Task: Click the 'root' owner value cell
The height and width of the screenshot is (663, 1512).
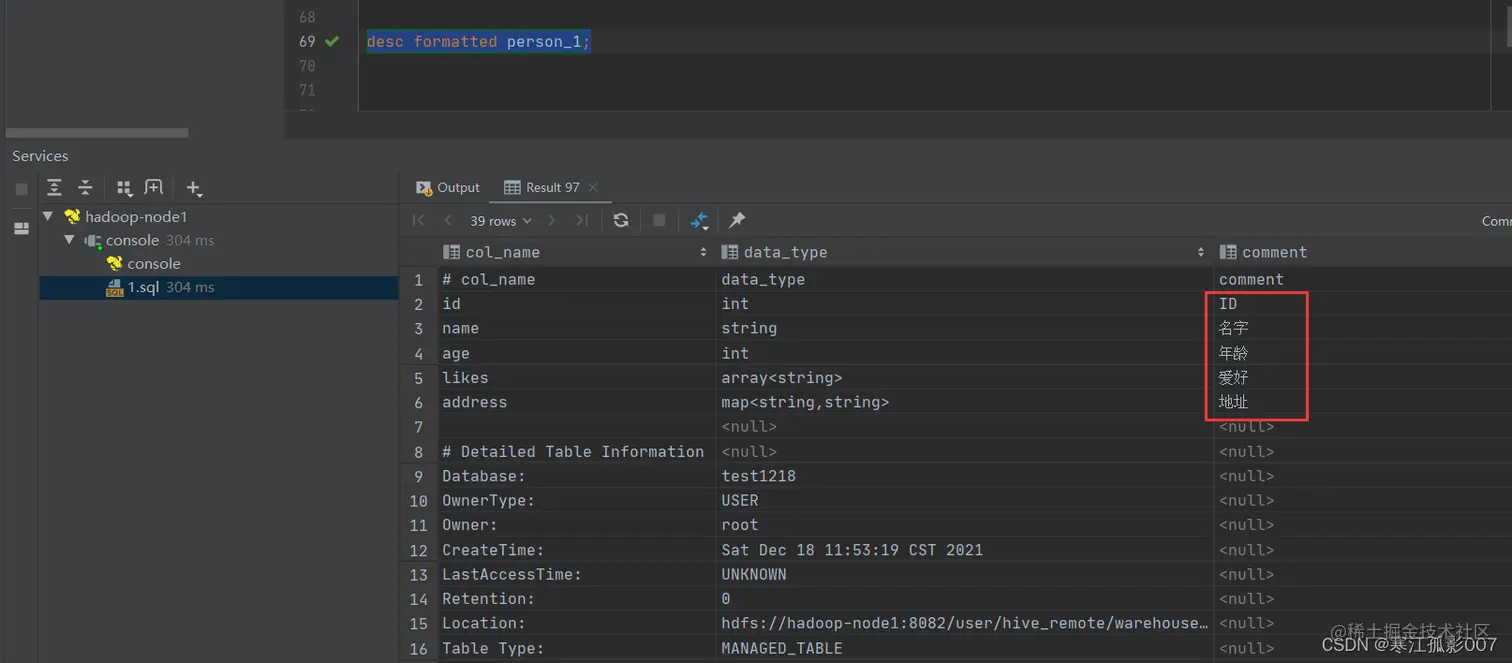Action: point(964,525)
